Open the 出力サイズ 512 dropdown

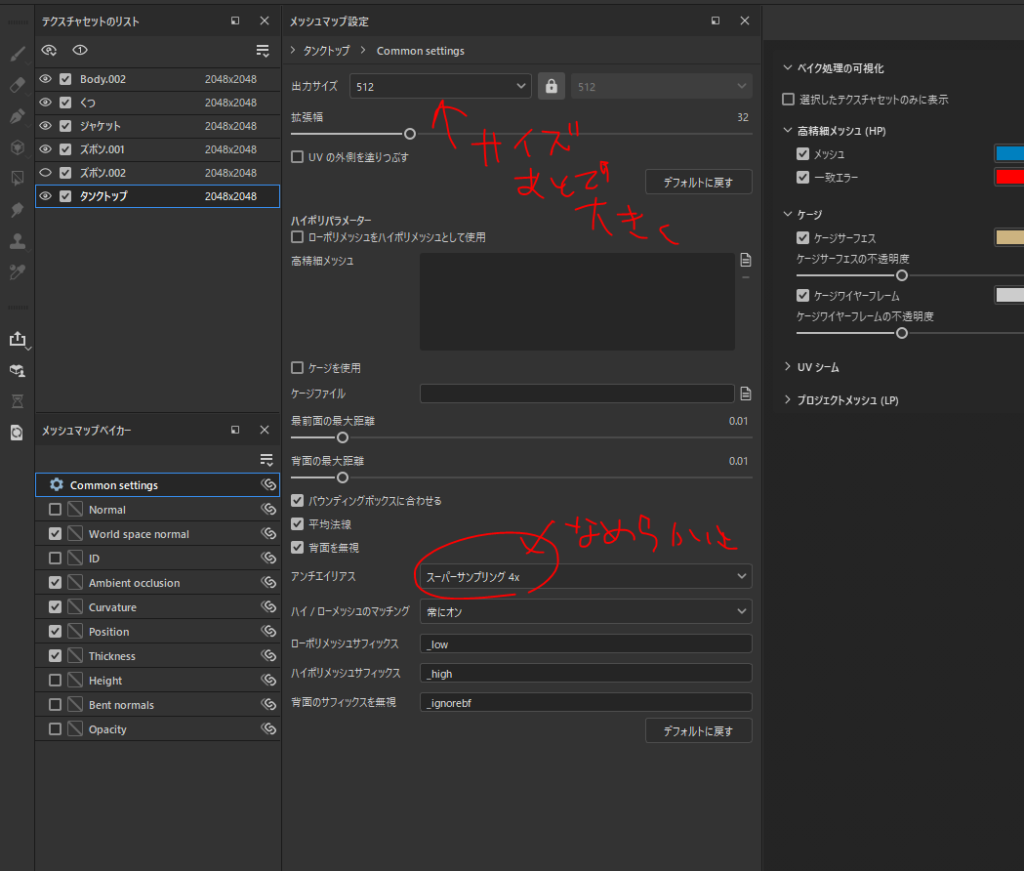(x=440, y=87)
